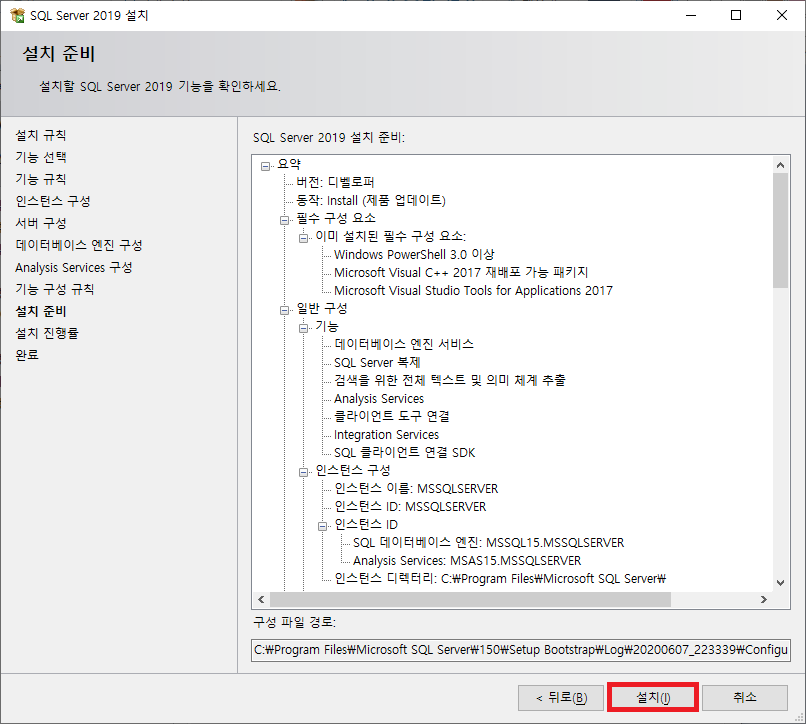The height and width of the screenshot is (724, 806).
Task: Select Analysis Services feature row
Action: click(379, 398)
